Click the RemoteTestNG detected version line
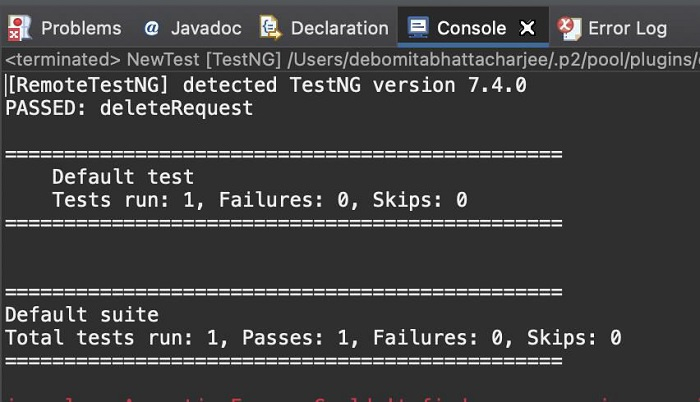The width and height of the screenshot is (700, 402). point(266,85)
